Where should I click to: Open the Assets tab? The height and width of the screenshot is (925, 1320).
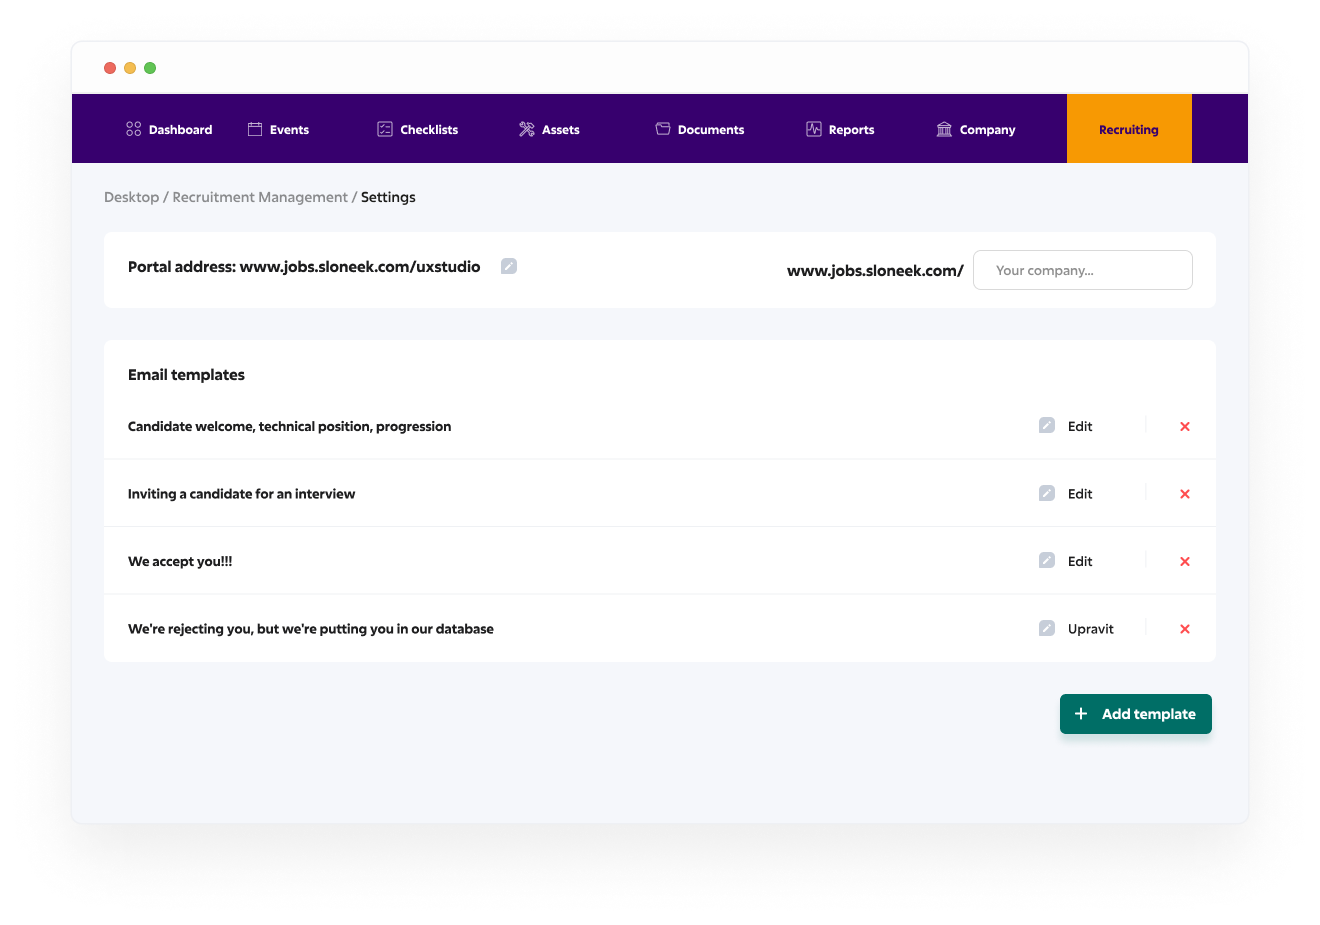pos(549,130)
